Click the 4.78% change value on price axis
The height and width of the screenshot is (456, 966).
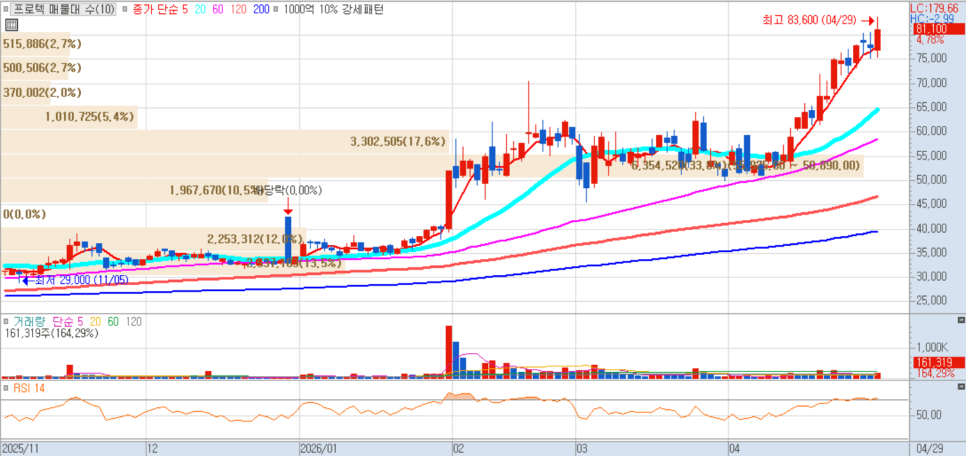click(930, 40)
